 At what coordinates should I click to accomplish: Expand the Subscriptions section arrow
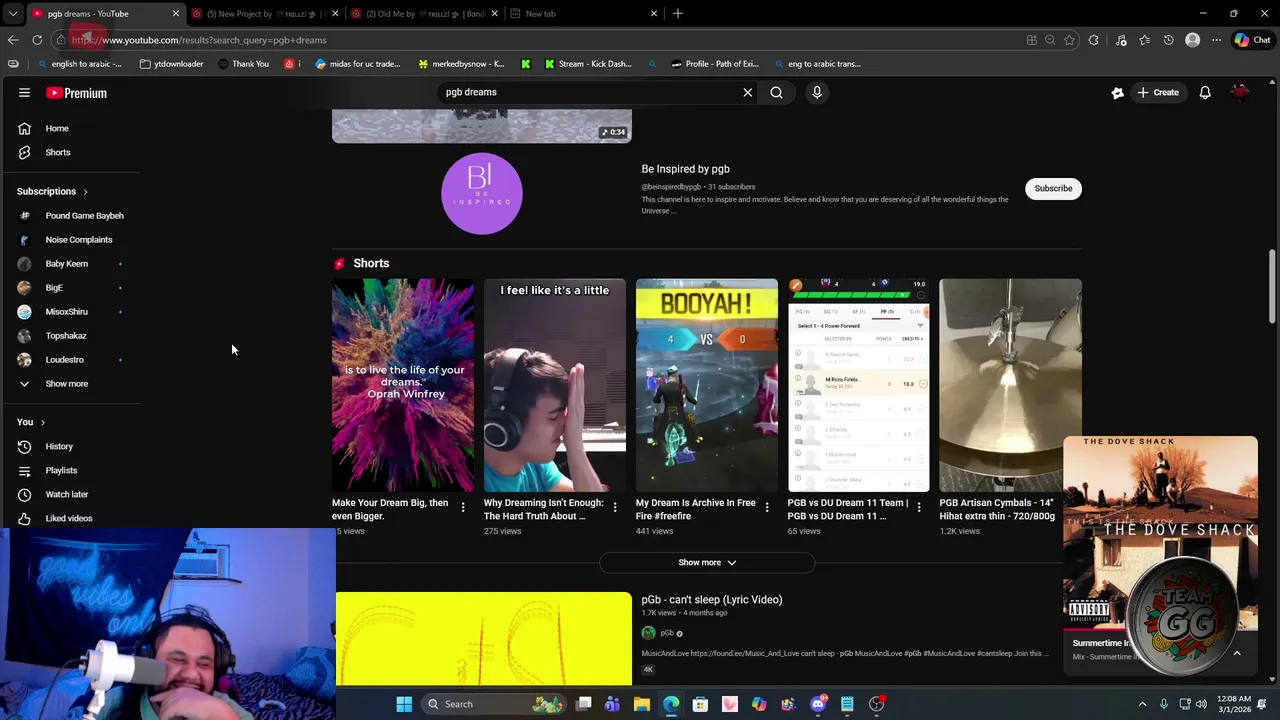click(x=85, y=191)
